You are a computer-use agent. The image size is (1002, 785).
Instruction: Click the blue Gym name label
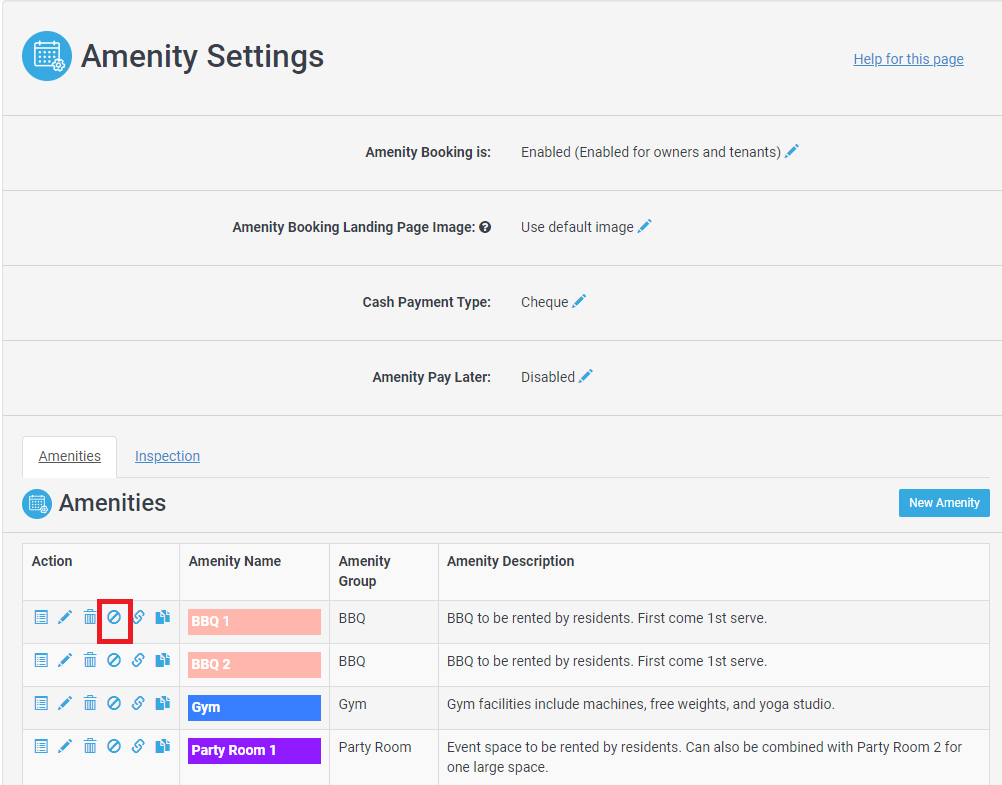pyautogui.click(x=254, y=708)
